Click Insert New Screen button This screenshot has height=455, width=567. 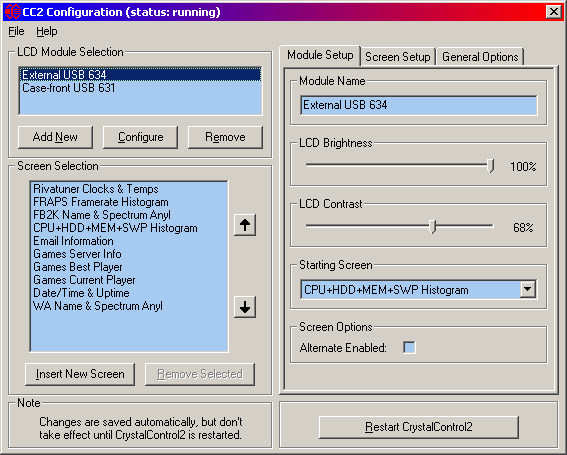coord(80,374)
